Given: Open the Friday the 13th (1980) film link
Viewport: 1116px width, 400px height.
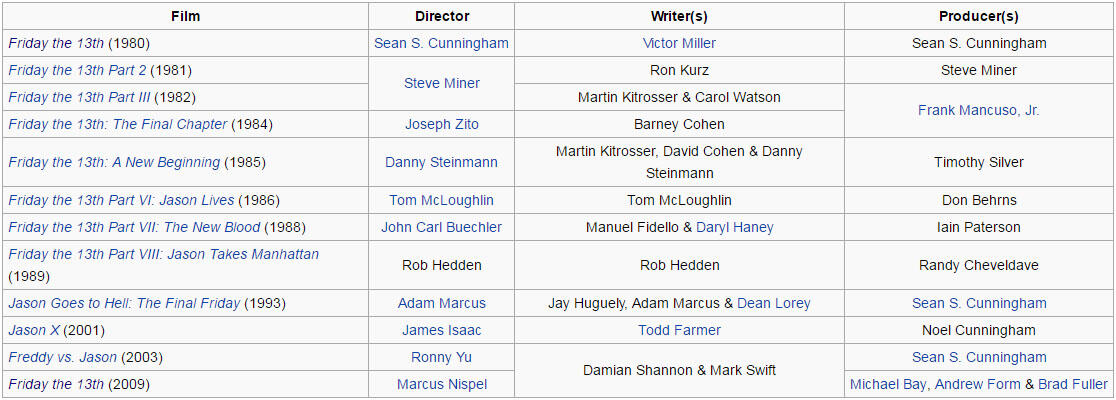Looking at the screenshot, I should 56,43.
